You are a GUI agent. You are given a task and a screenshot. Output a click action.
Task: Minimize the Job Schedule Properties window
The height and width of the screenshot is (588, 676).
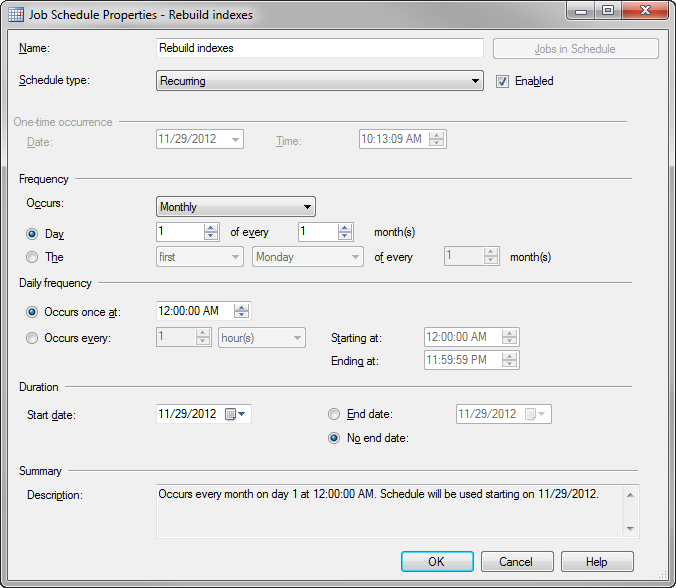pos(581,11)
